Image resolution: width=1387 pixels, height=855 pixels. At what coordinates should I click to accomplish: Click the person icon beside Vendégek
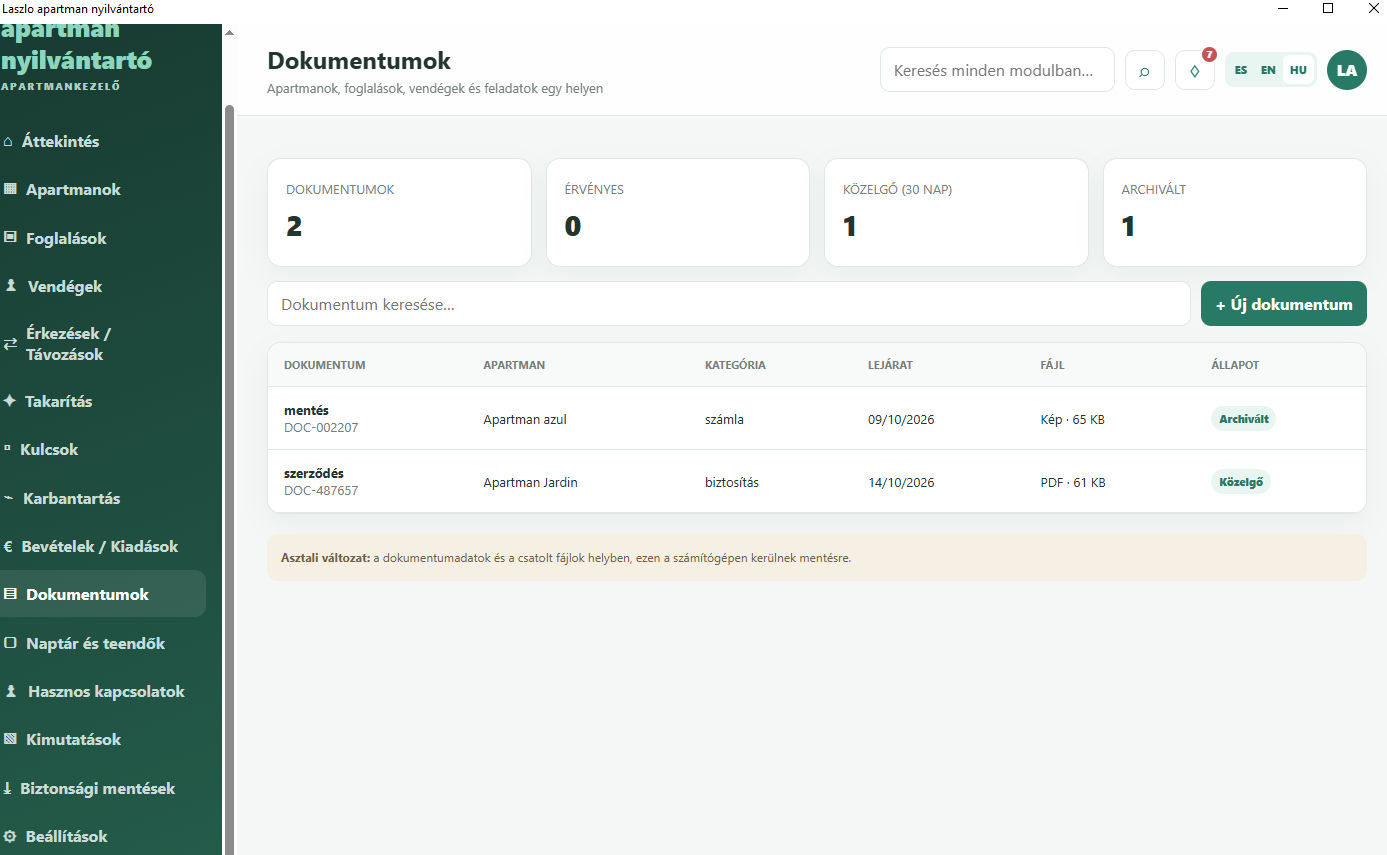coord(11,286)
